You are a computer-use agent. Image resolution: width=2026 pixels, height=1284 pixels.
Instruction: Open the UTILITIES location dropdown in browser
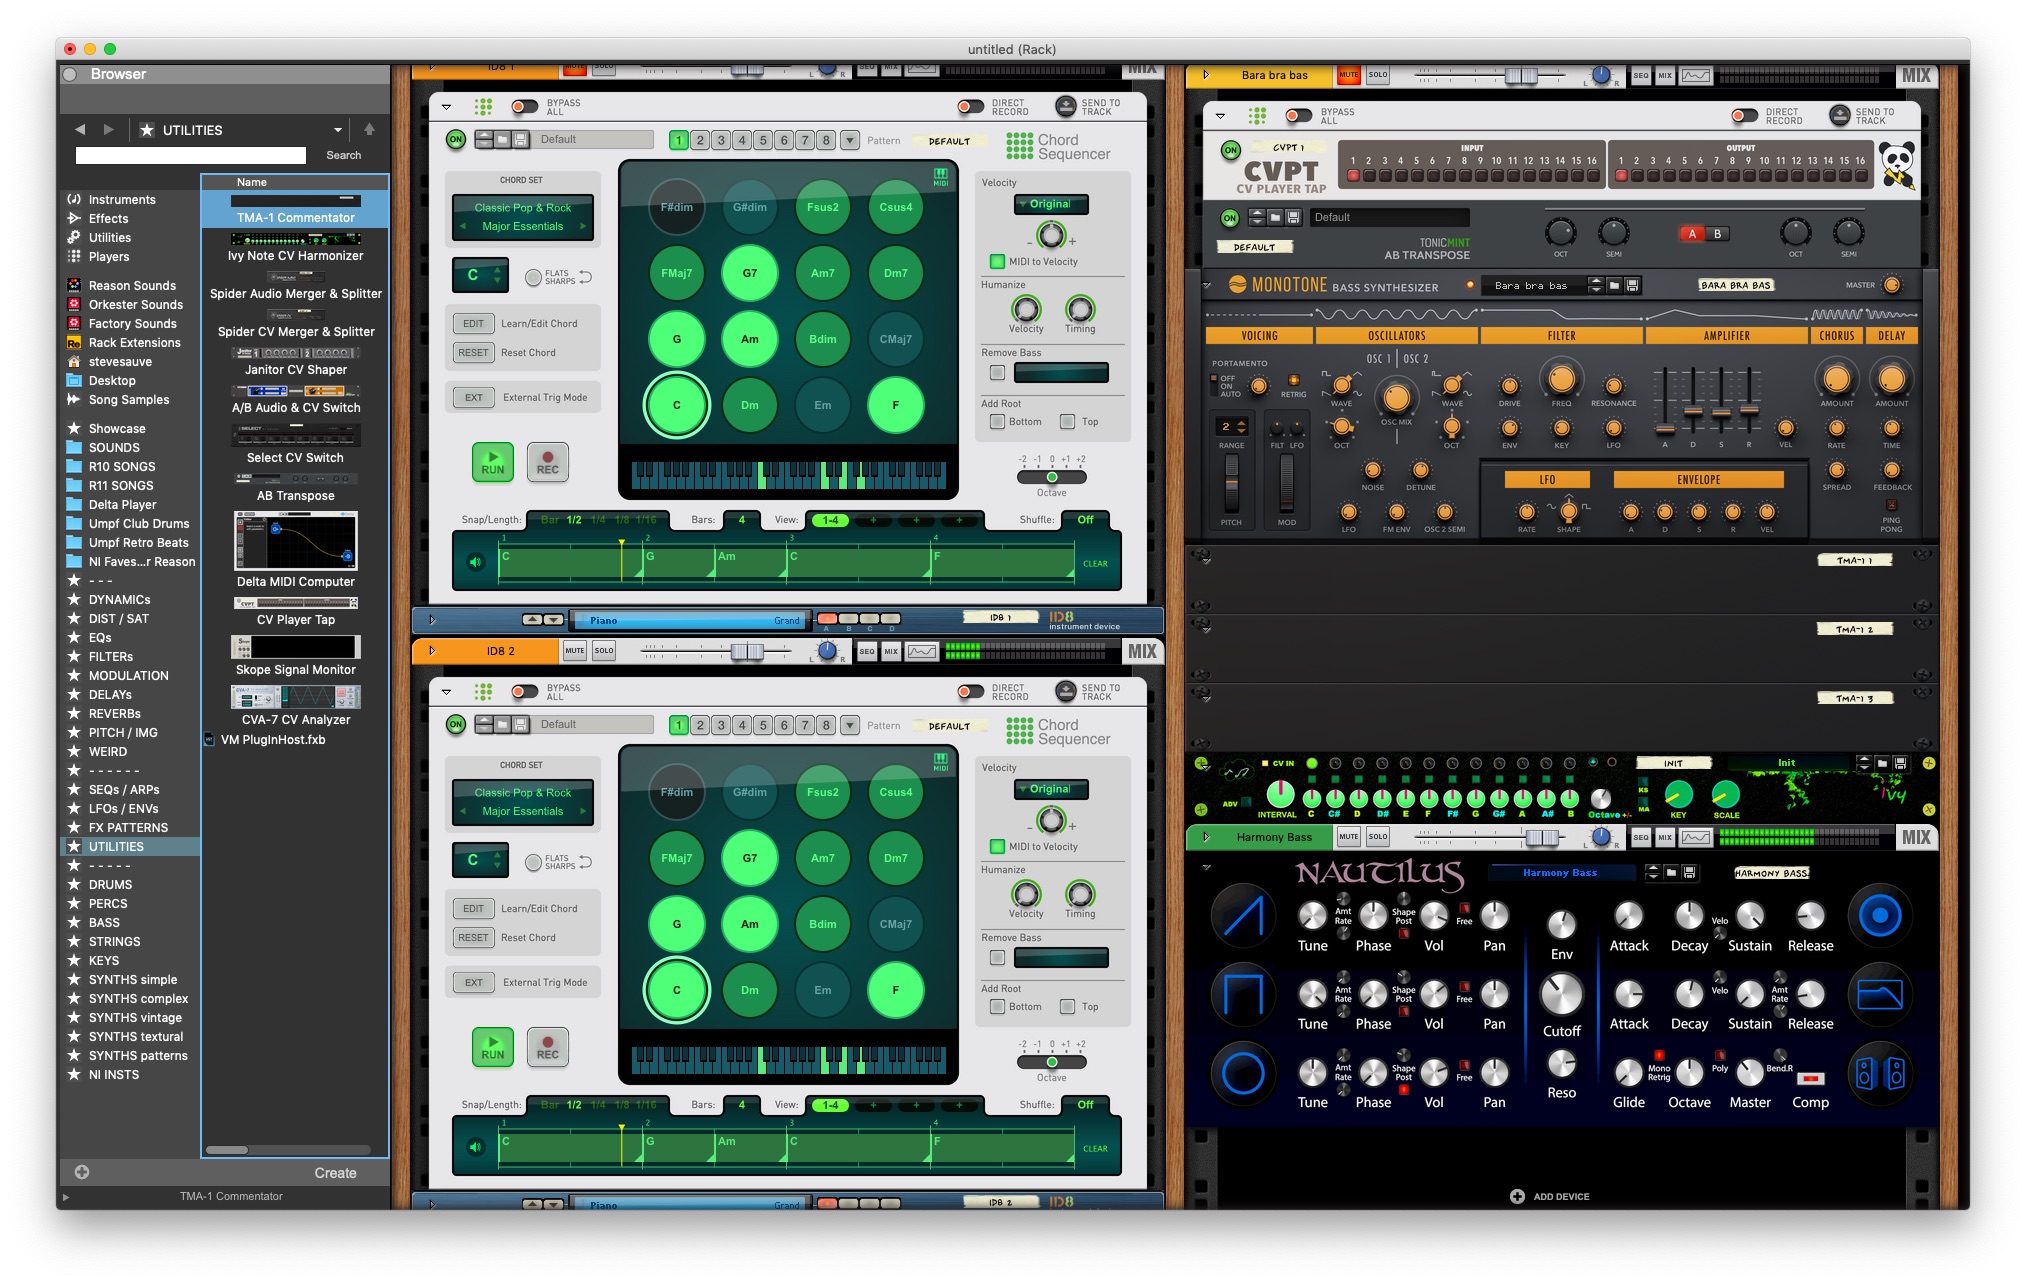pyautogui.click(x=338, y=130)
